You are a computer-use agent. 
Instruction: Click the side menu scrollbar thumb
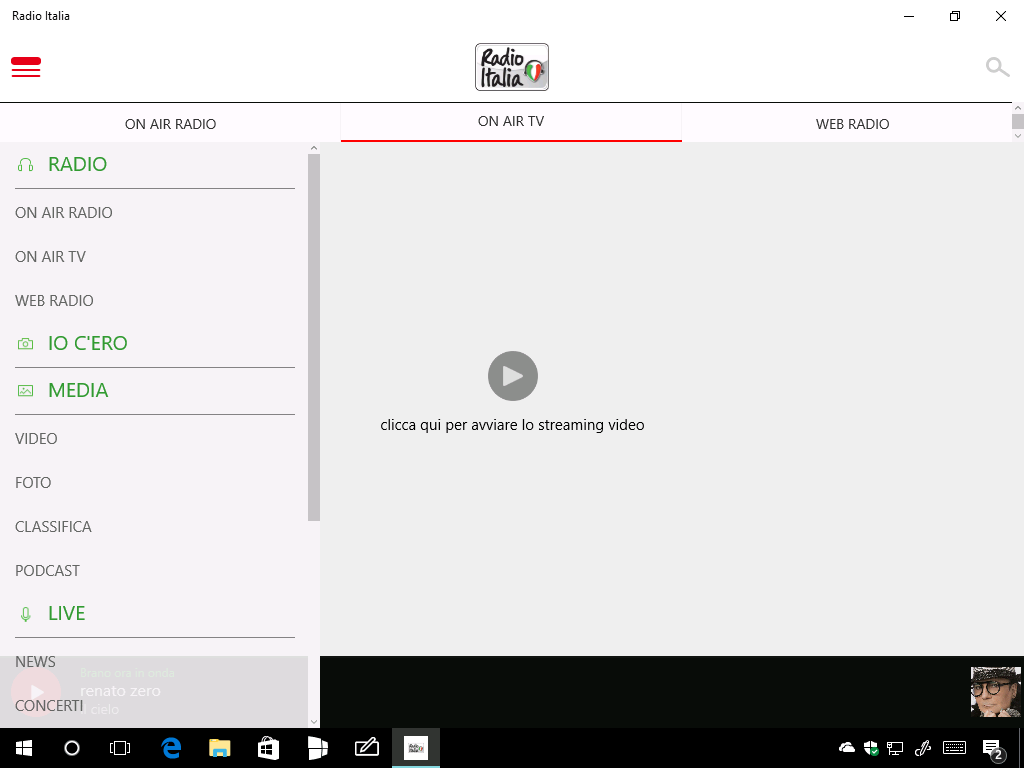pos(314,338)
